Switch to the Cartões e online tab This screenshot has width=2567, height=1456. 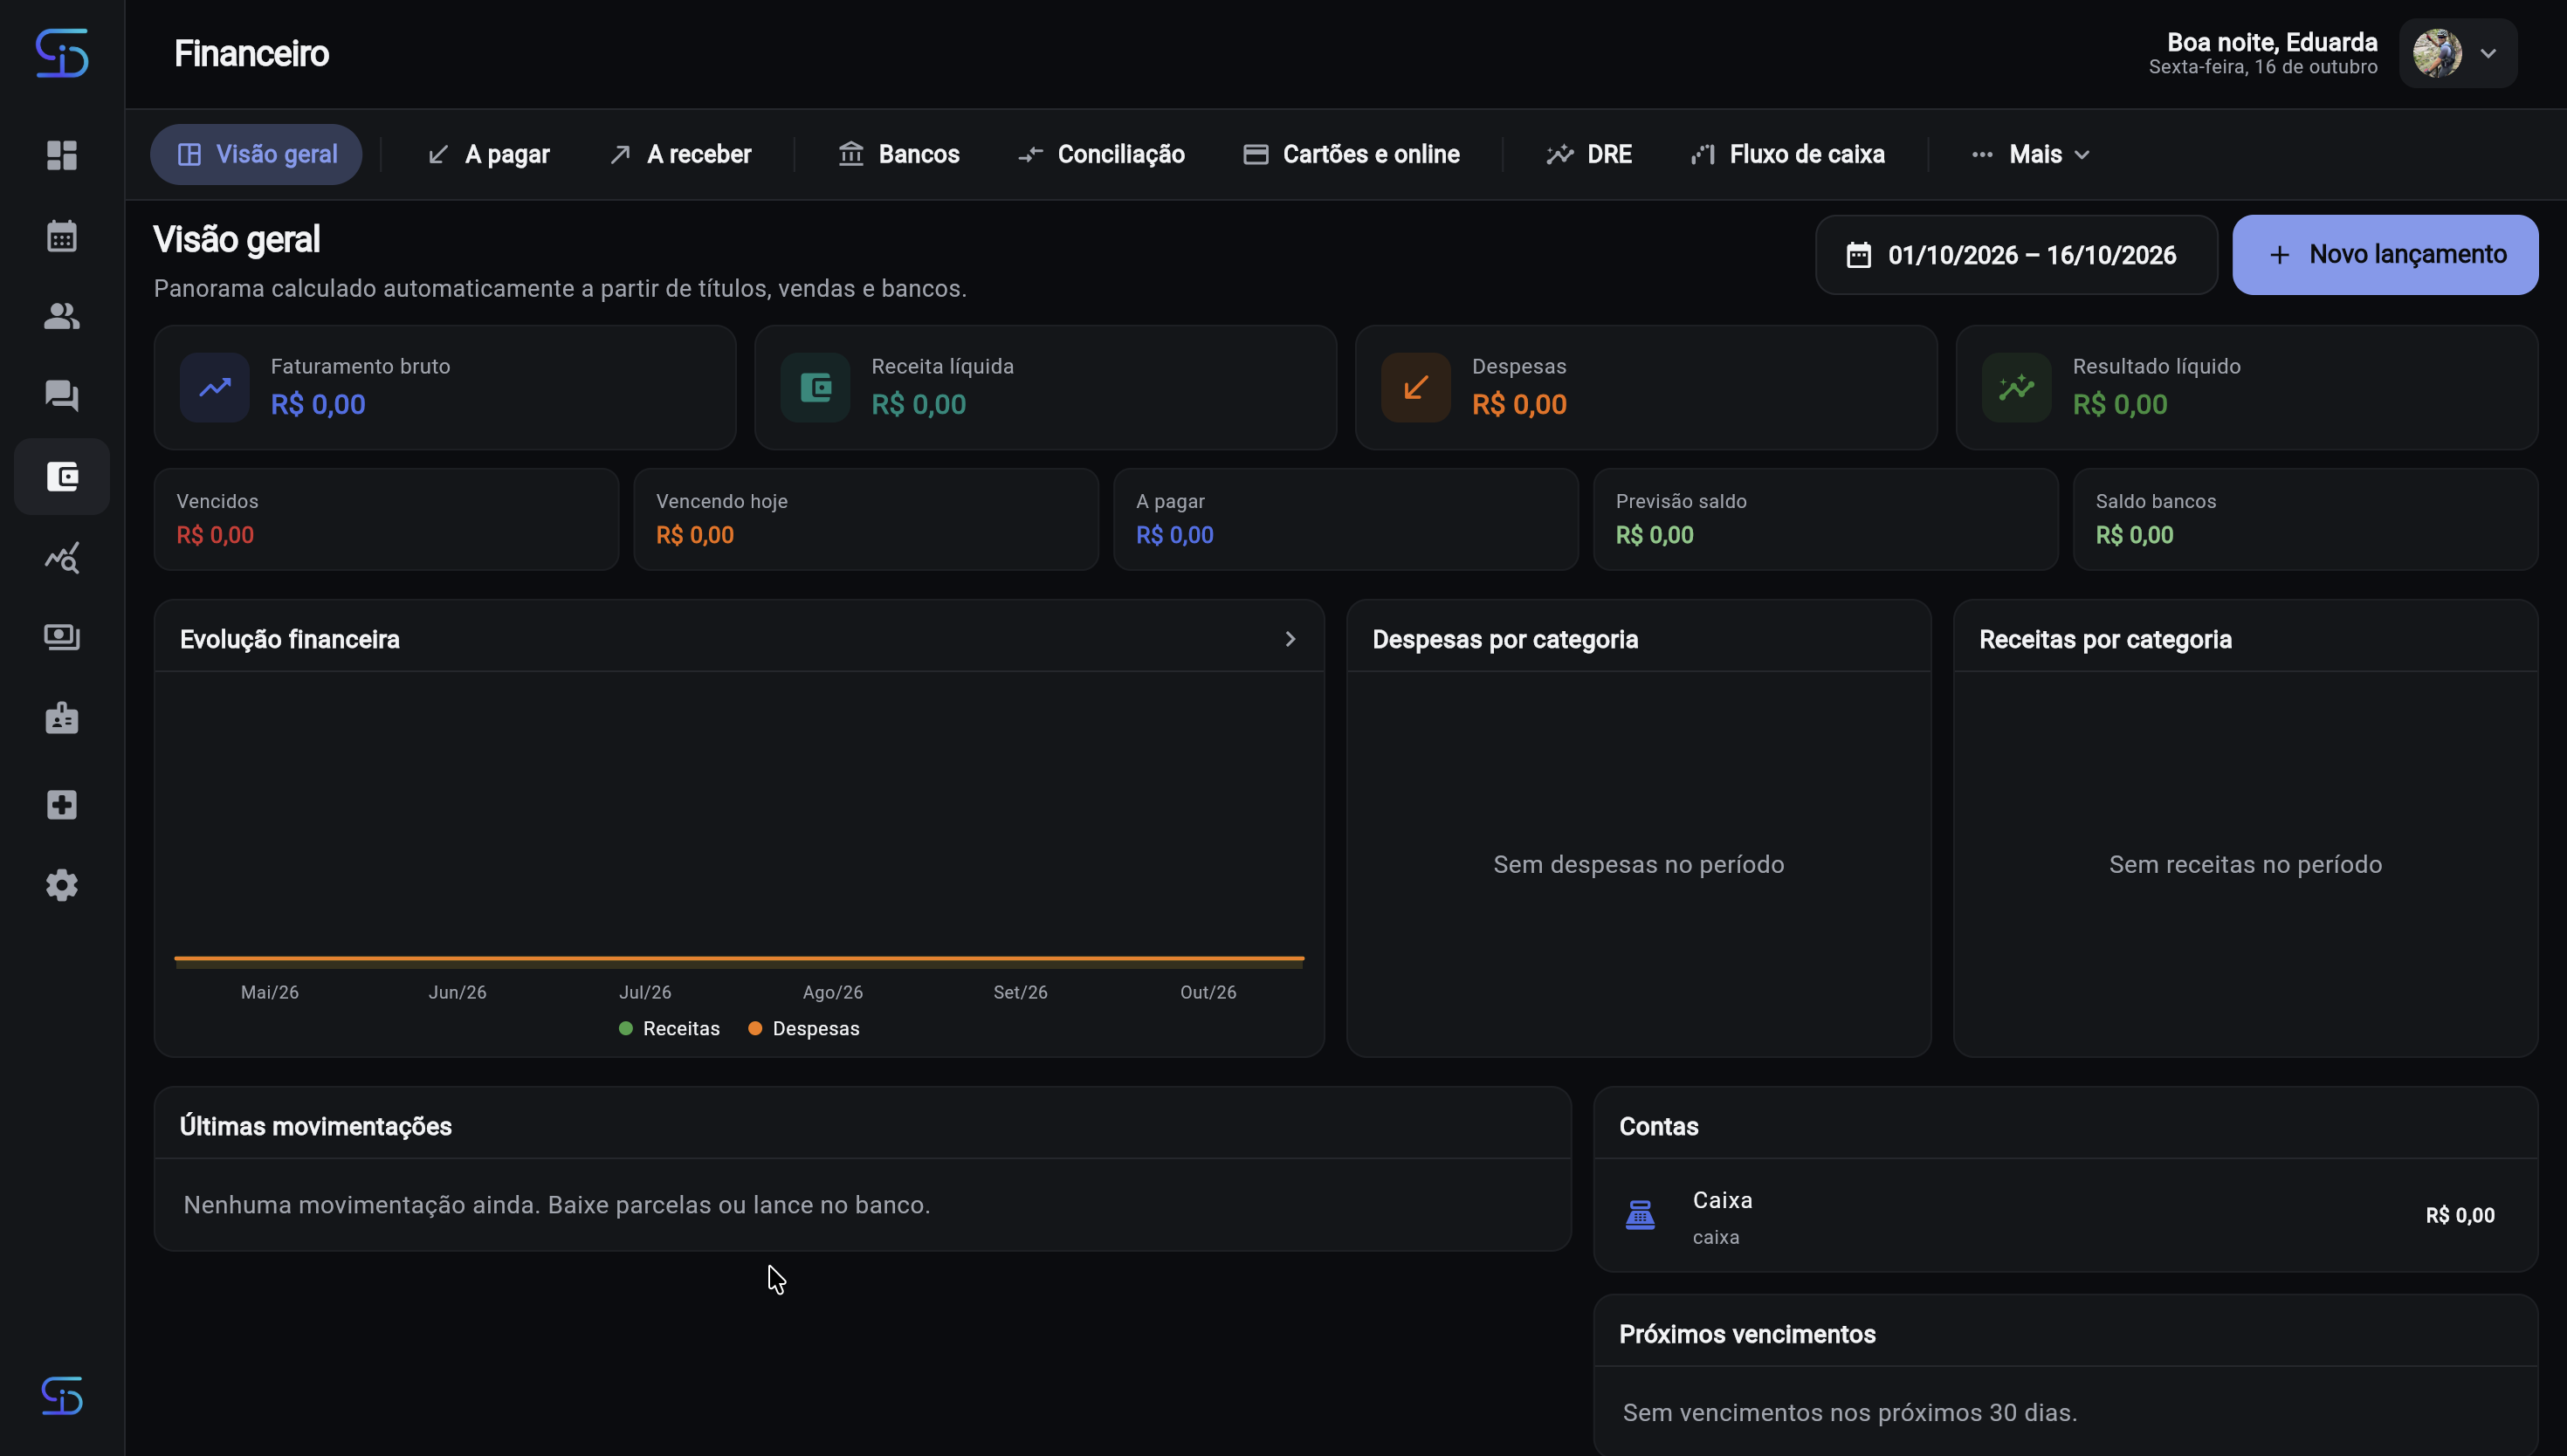(1351, 155)
